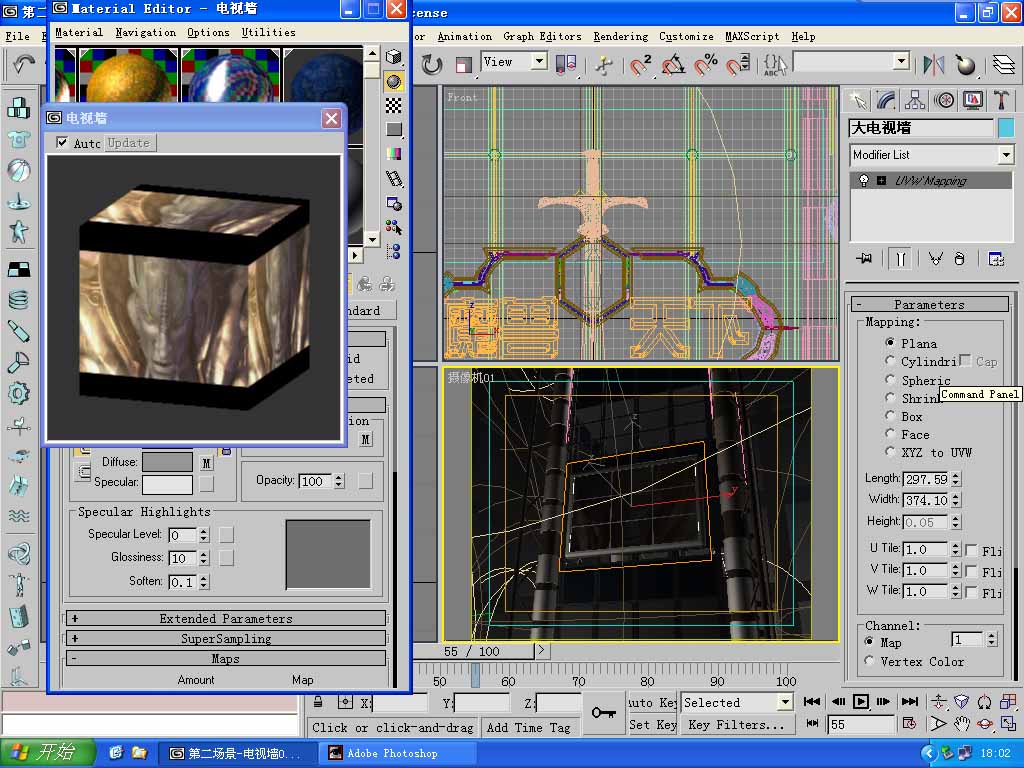
Task: Click the Pan View hand icon
Action: (x=961, y=724)
